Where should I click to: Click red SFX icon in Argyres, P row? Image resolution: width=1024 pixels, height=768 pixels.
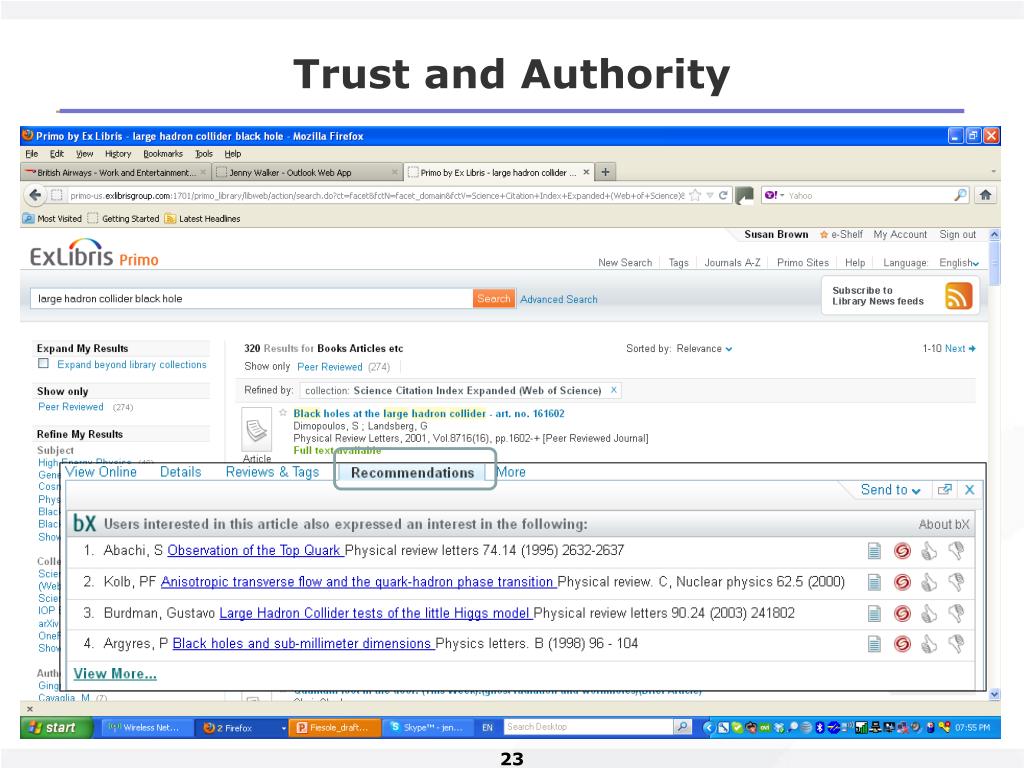point(903,644)
